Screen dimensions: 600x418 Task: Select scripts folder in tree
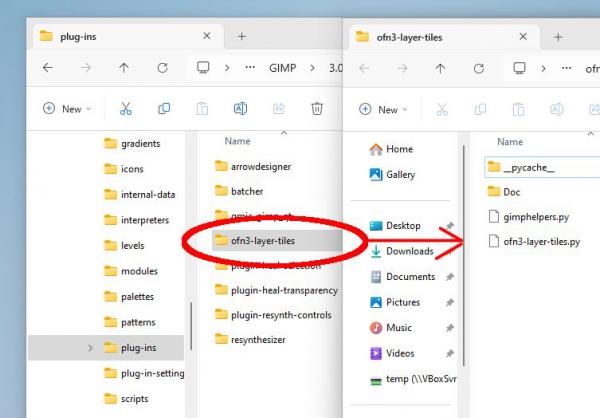(x=126, y=399)
